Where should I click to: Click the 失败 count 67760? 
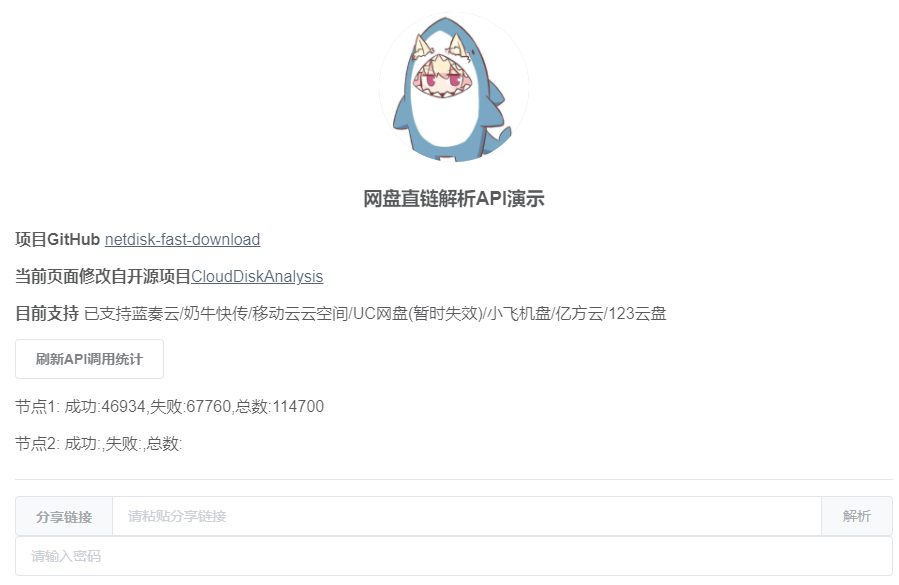209,407
